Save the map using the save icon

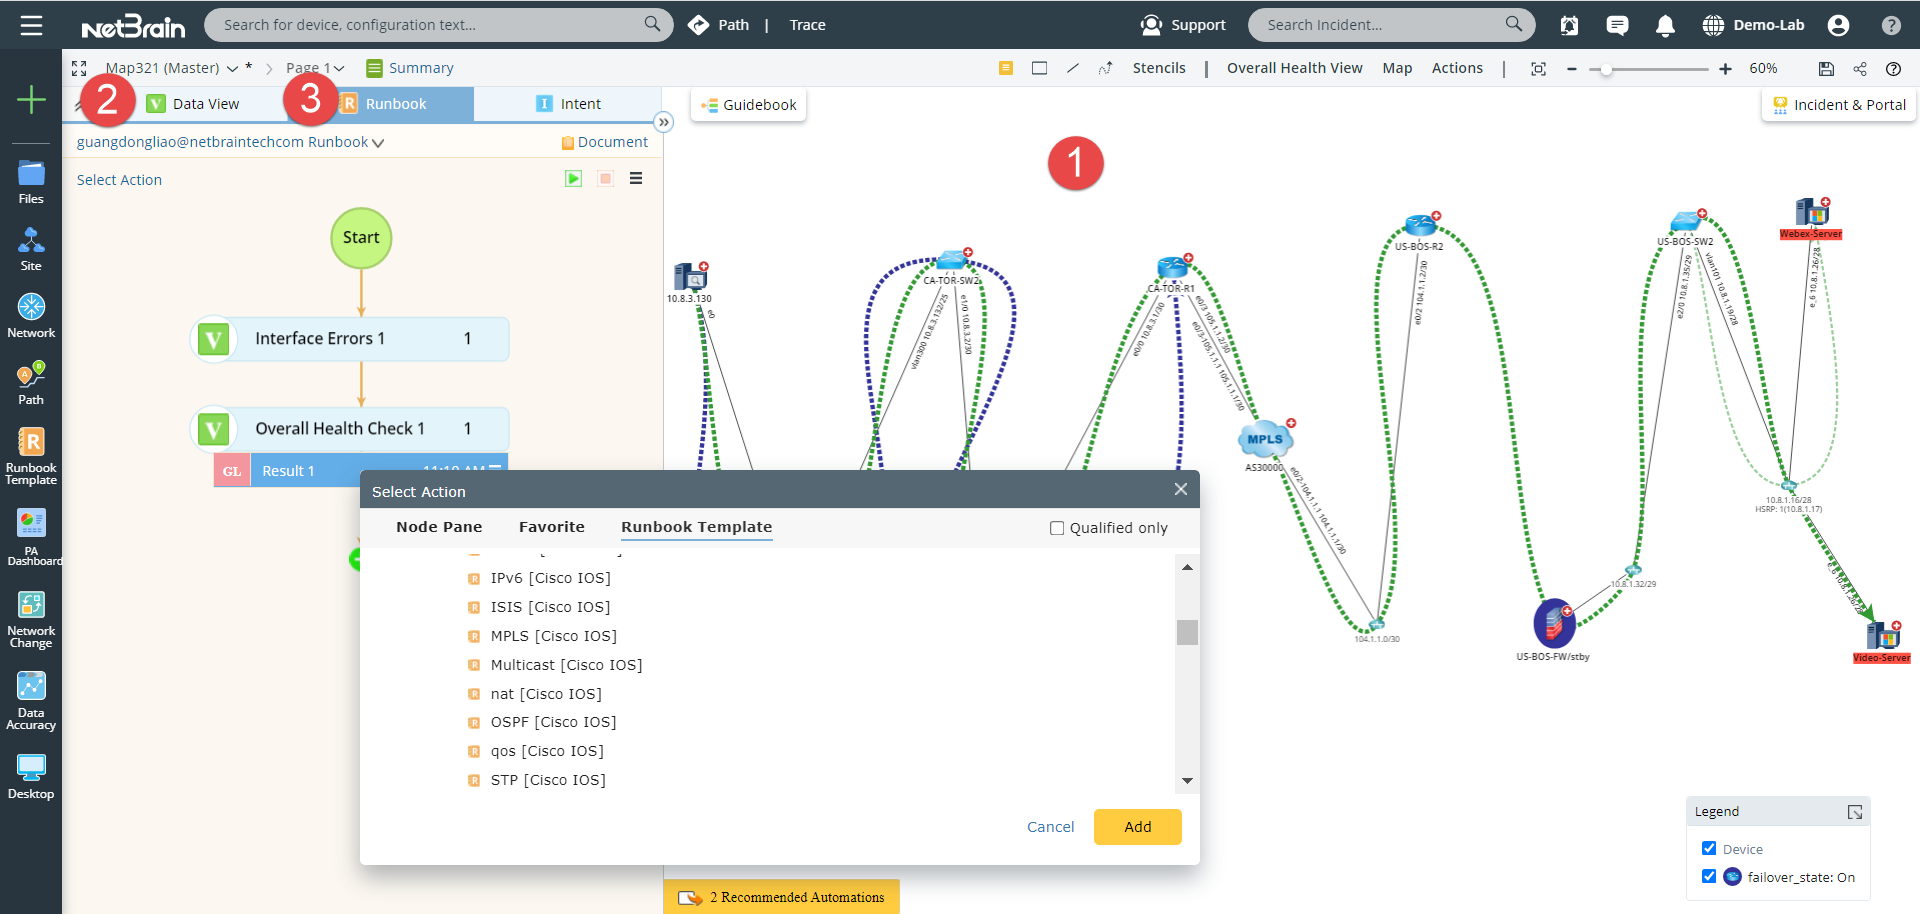(1826, 68)
